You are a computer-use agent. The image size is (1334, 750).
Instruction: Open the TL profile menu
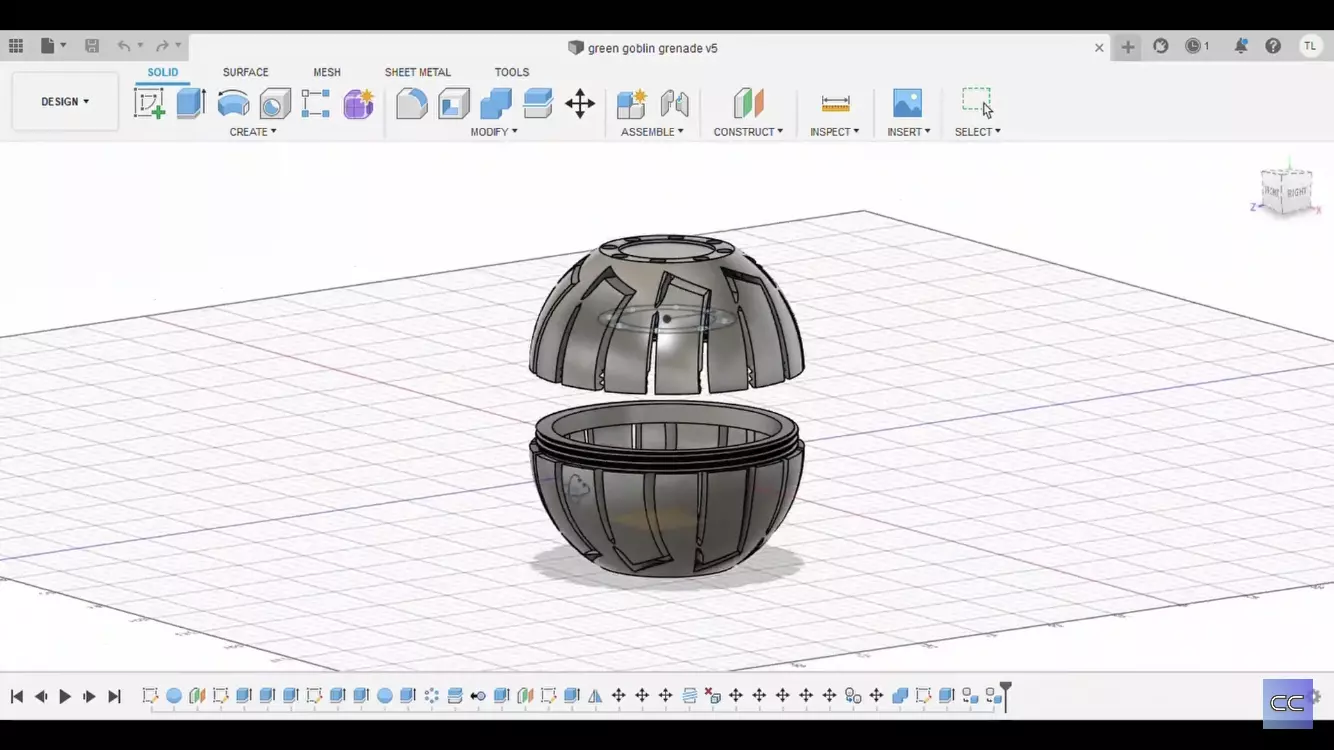(1310, 46)
